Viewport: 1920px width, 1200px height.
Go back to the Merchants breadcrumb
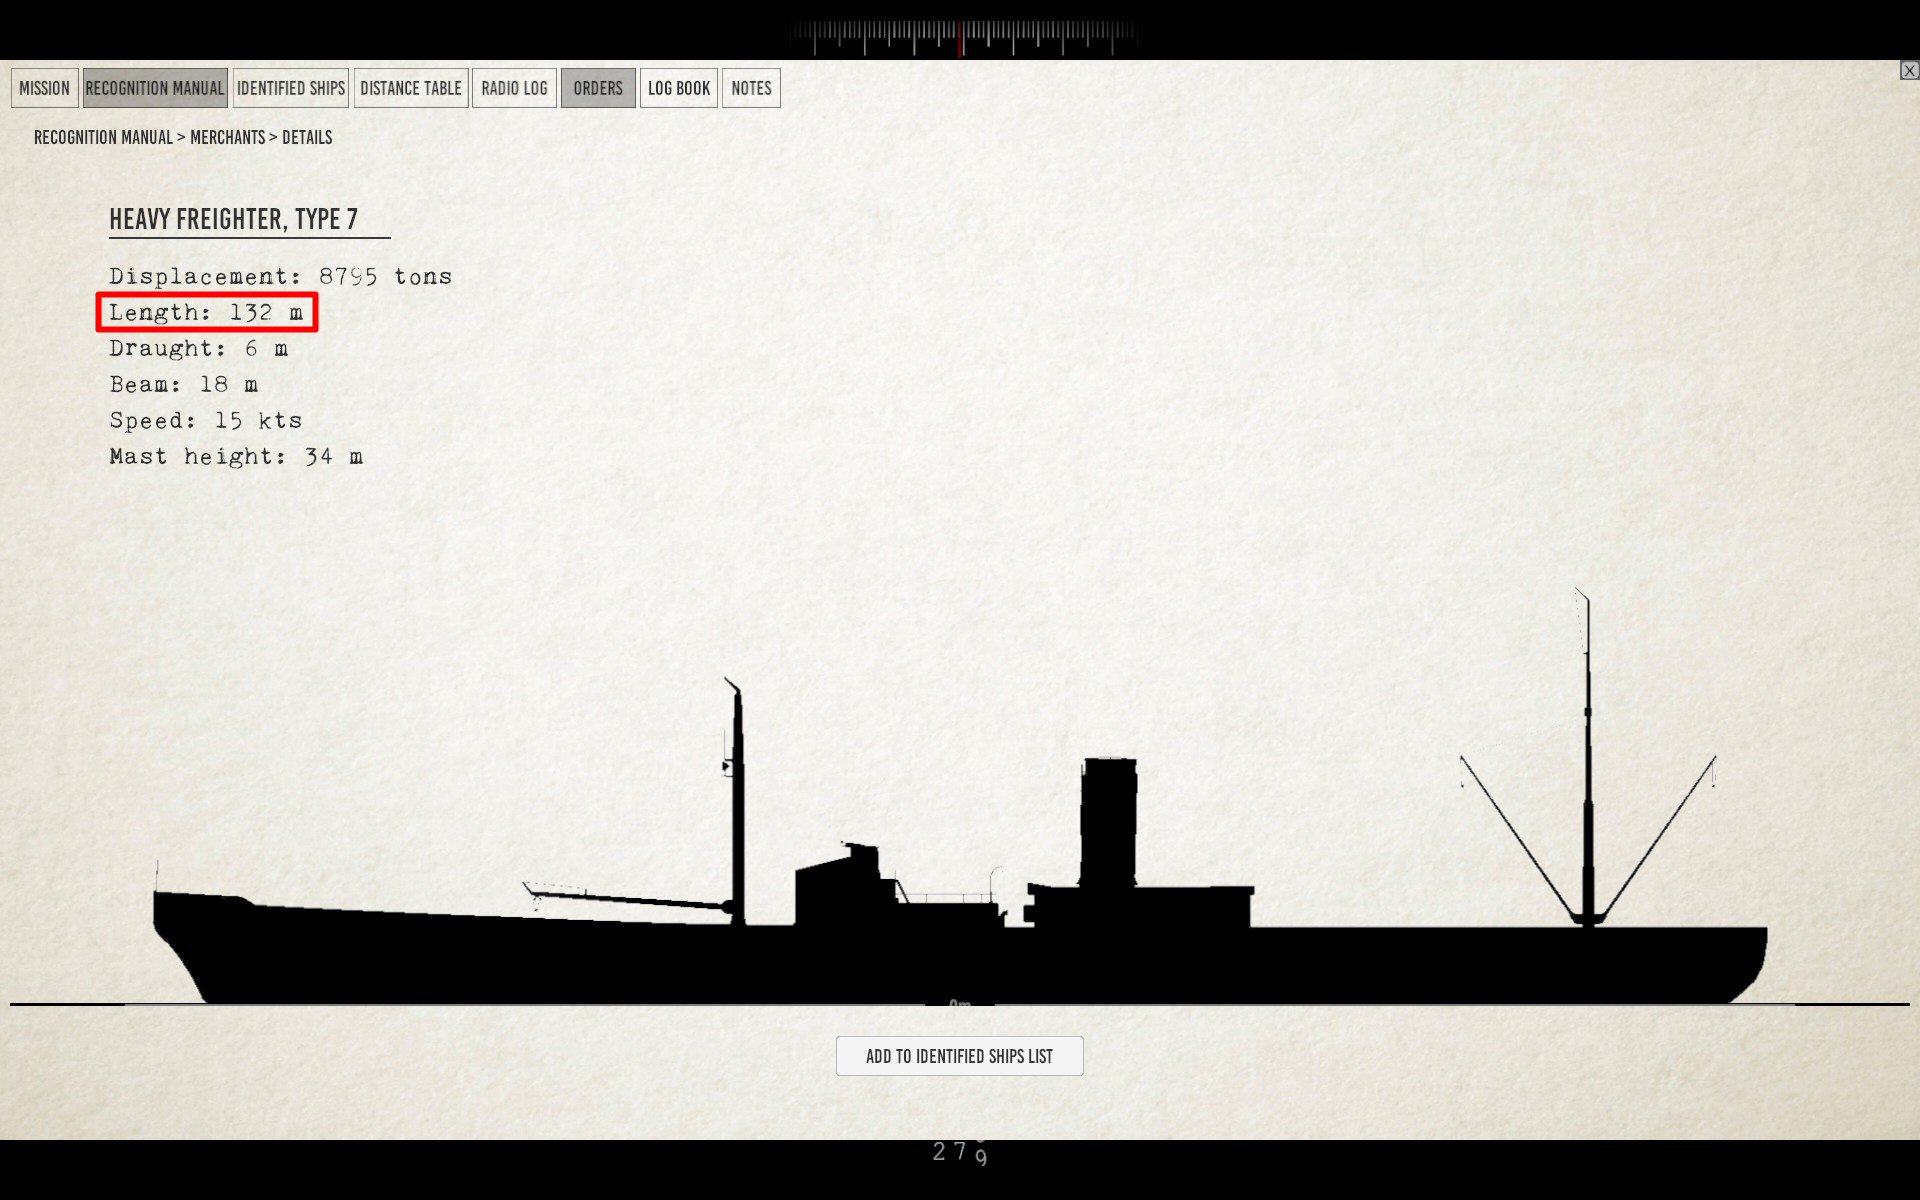coord(227,137)
